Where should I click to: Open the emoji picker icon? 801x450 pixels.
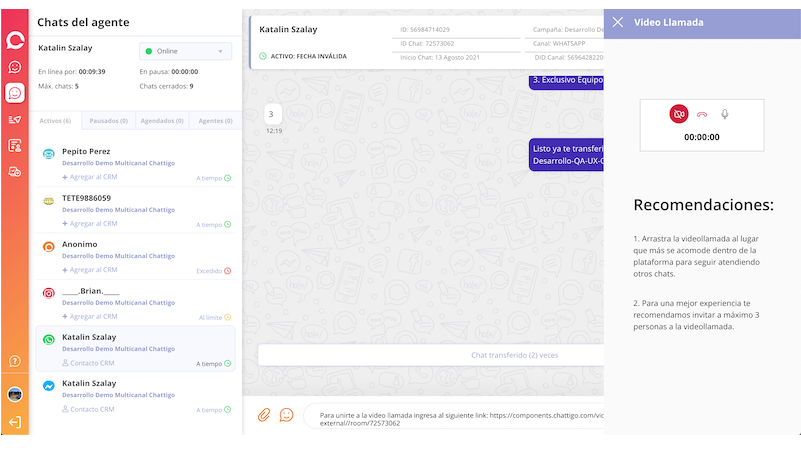(287, 415)
